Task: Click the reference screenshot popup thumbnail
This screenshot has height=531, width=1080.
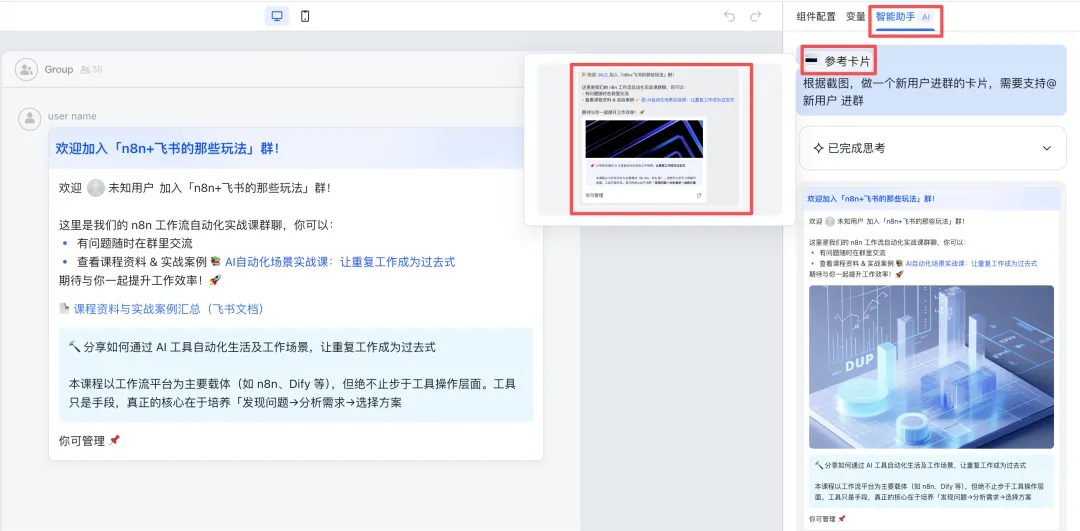Action: [x=661, y=139]
